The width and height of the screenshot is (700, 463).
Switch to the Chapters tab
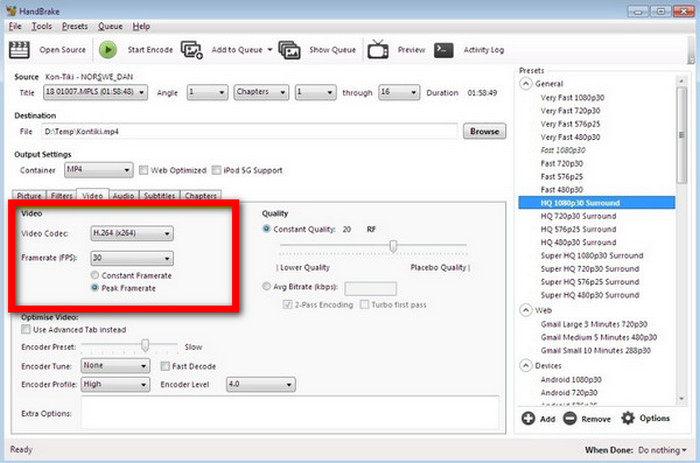point(200,196)
